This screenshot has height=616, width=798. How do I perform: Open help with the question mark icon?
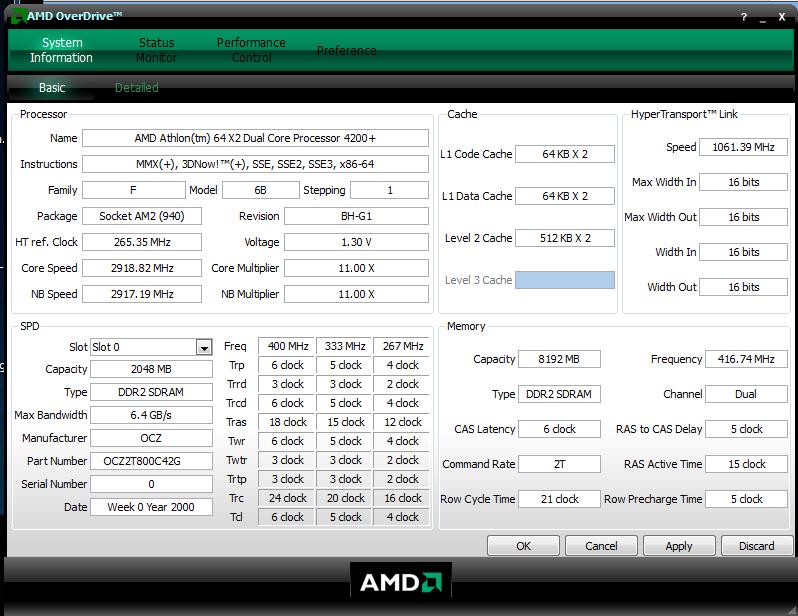pyautogui.click(x=744, y=17)
